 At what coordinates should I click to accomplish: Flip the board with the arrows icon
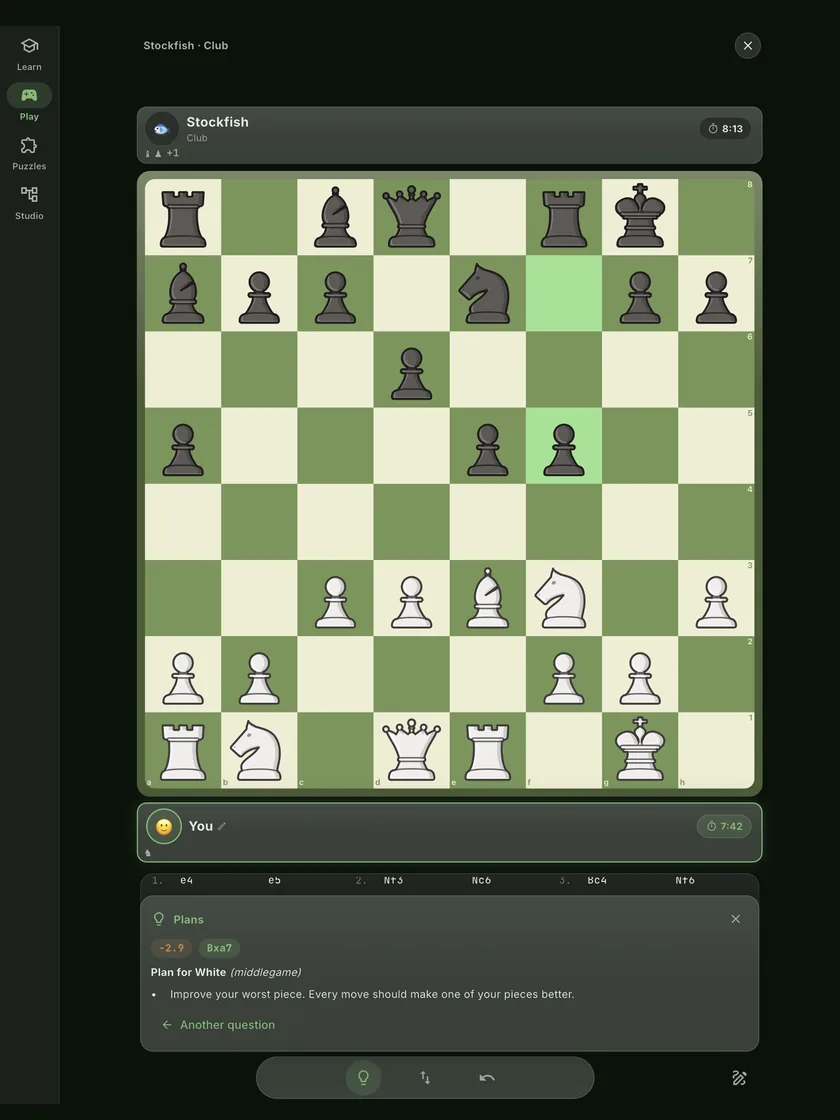(425, 1077)
